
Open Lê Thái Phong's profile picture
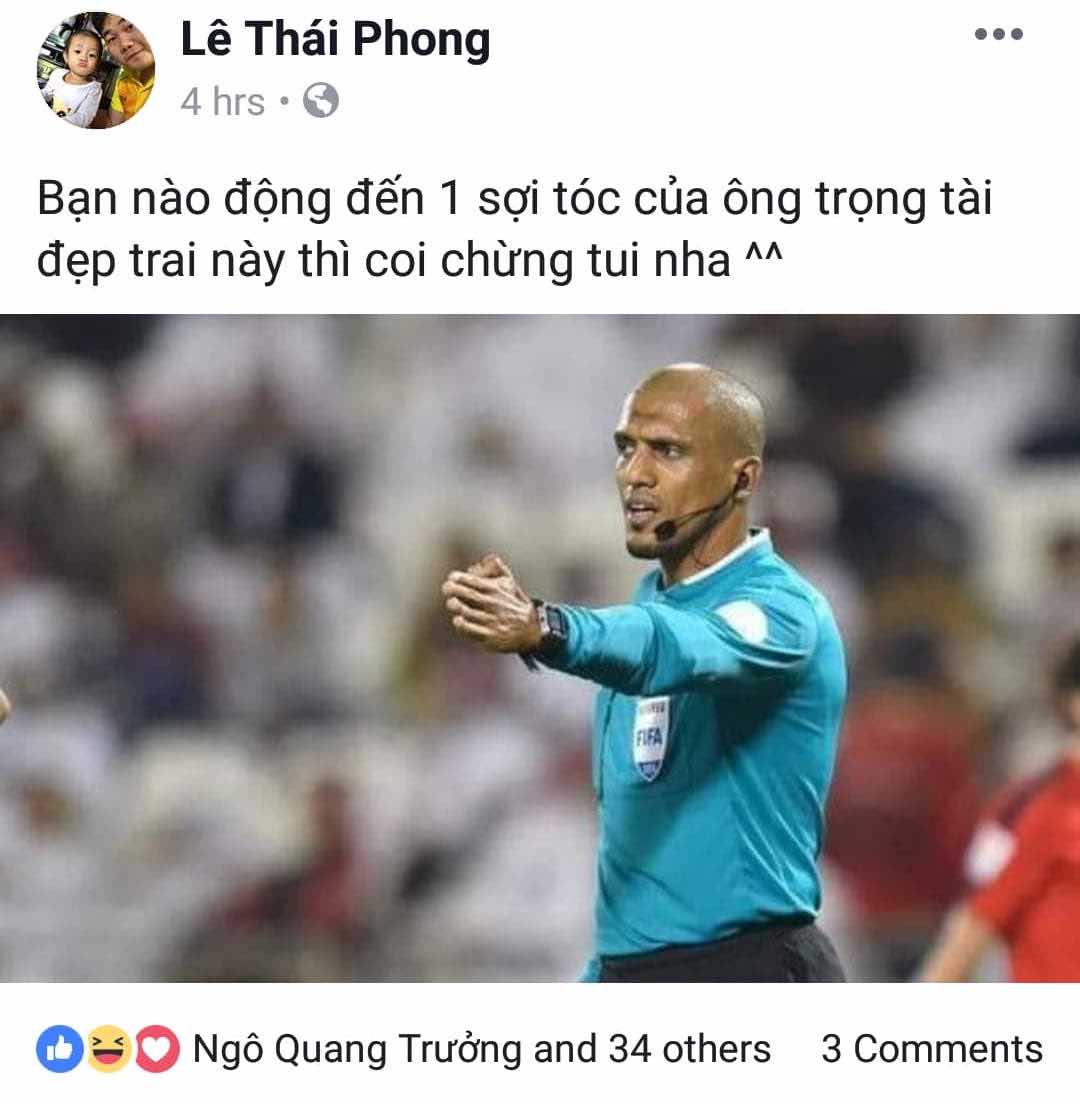click(96, 70)
